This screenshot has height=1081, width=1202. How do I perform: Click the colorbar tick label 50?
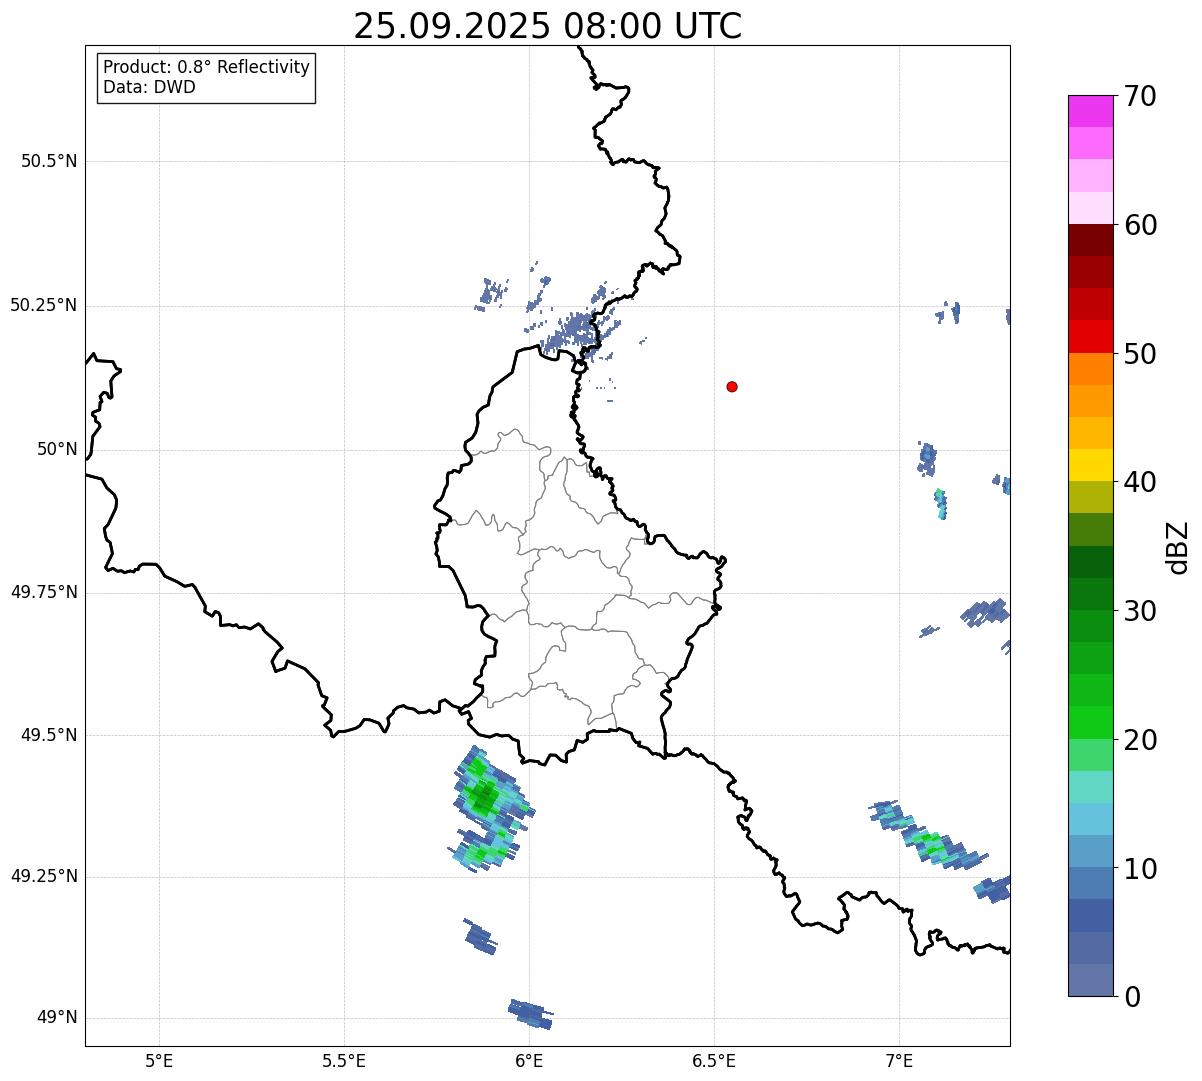pyautogui.click(x=1140, y=354)
